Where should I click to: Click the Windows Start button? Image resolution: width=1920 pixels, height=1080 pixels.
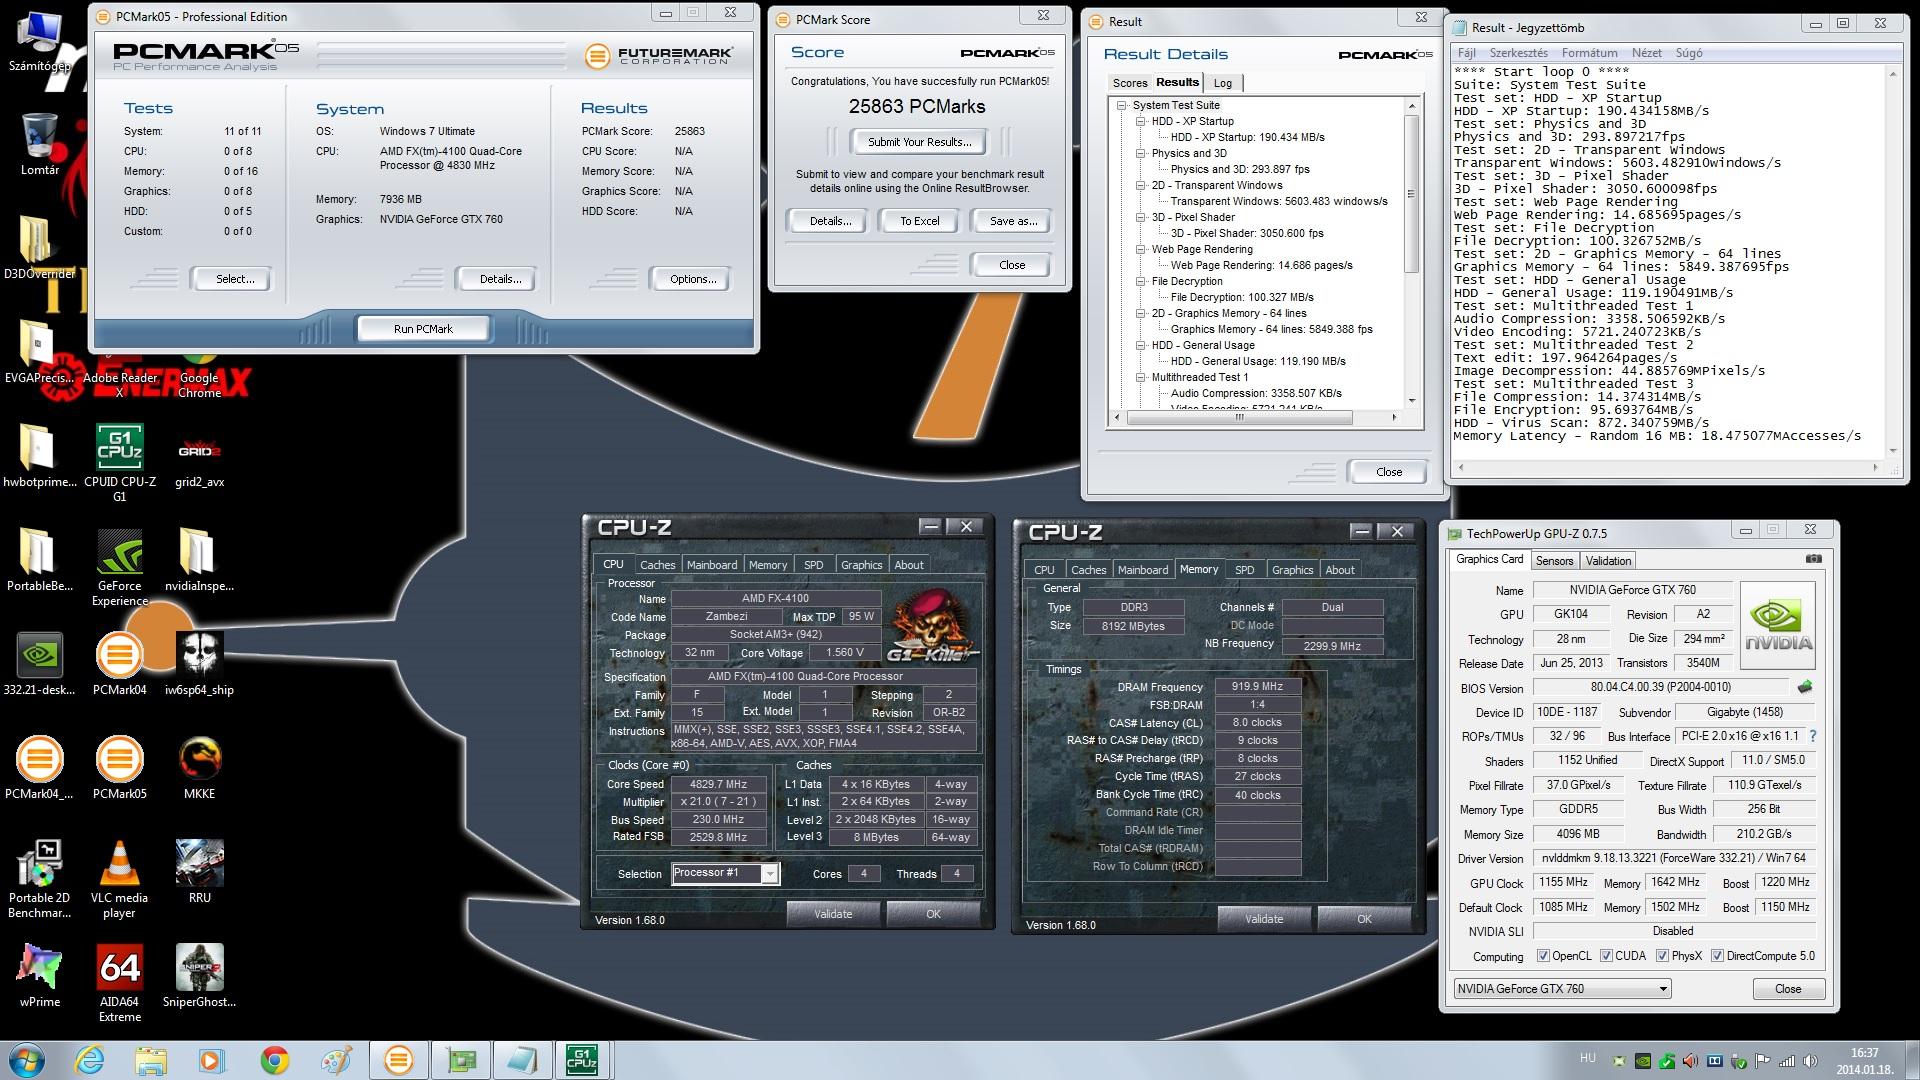[x=27, y=1060]
